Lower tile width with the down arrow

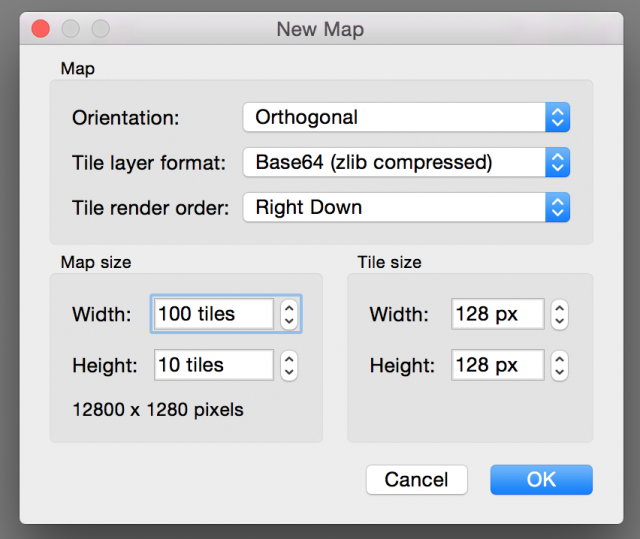pos(560,321)
